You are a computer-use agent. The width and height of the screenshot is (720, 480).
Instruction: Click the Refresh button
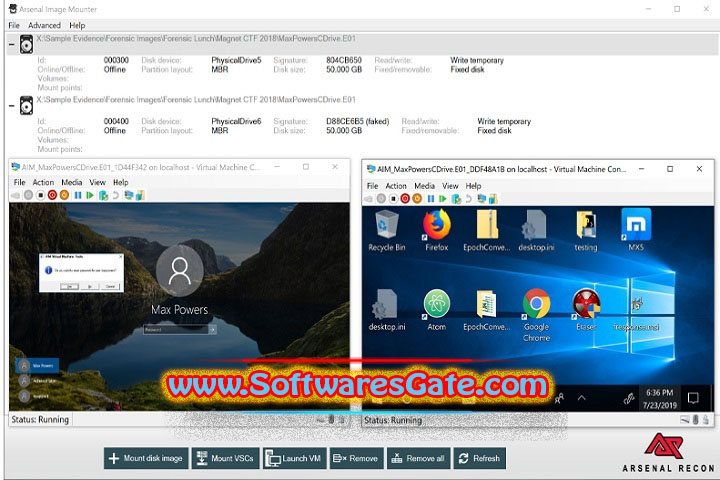(479, 458)
